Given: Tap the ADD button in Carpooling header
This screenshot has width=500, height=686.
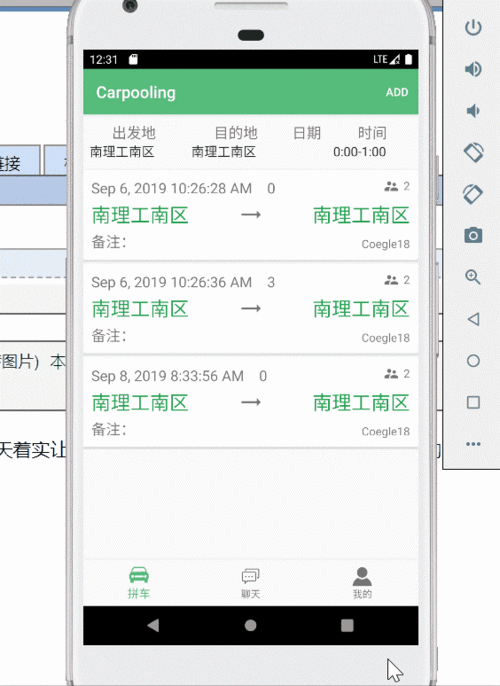Looking at the screenshot, I should pos(397,92).
